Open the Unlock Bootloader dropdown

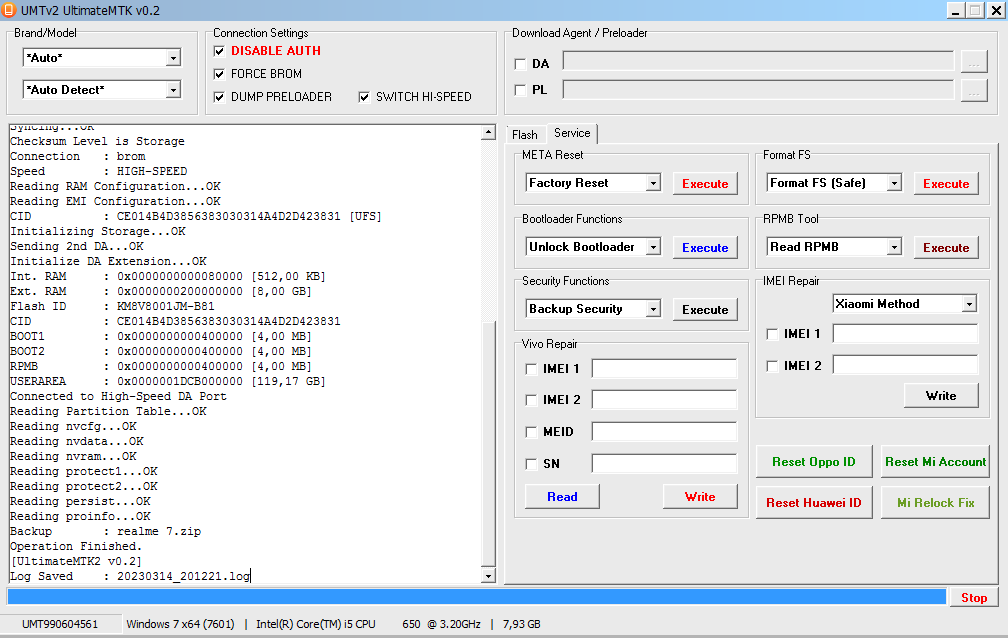coord(653,247)
